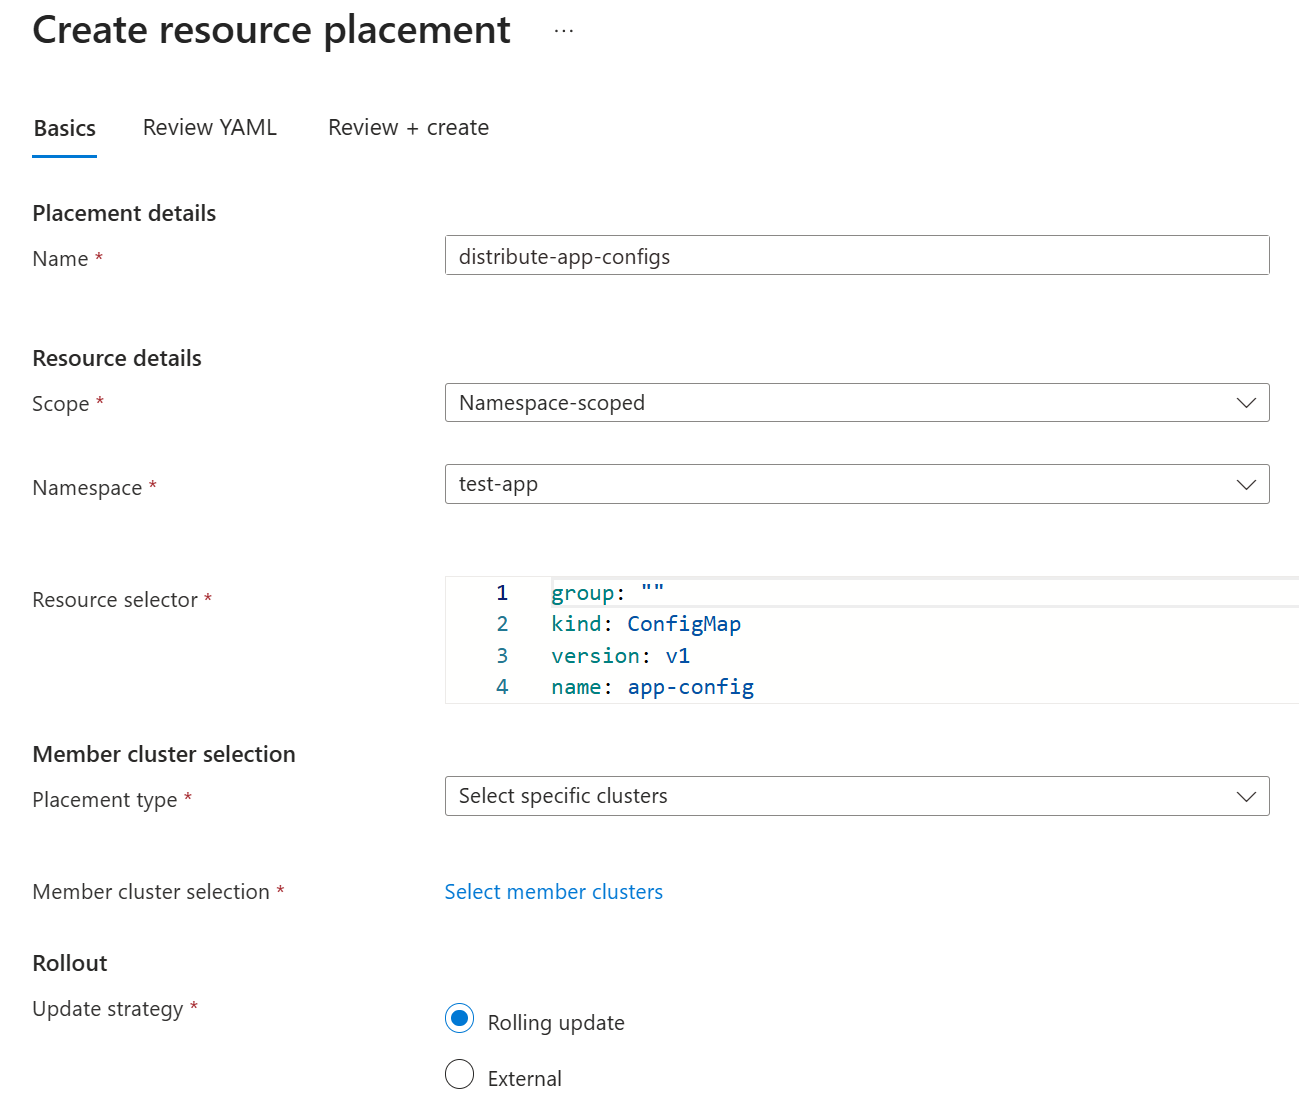Open the Placement type dropdown
1299x1106 pixels.
[x=857, y=796]
